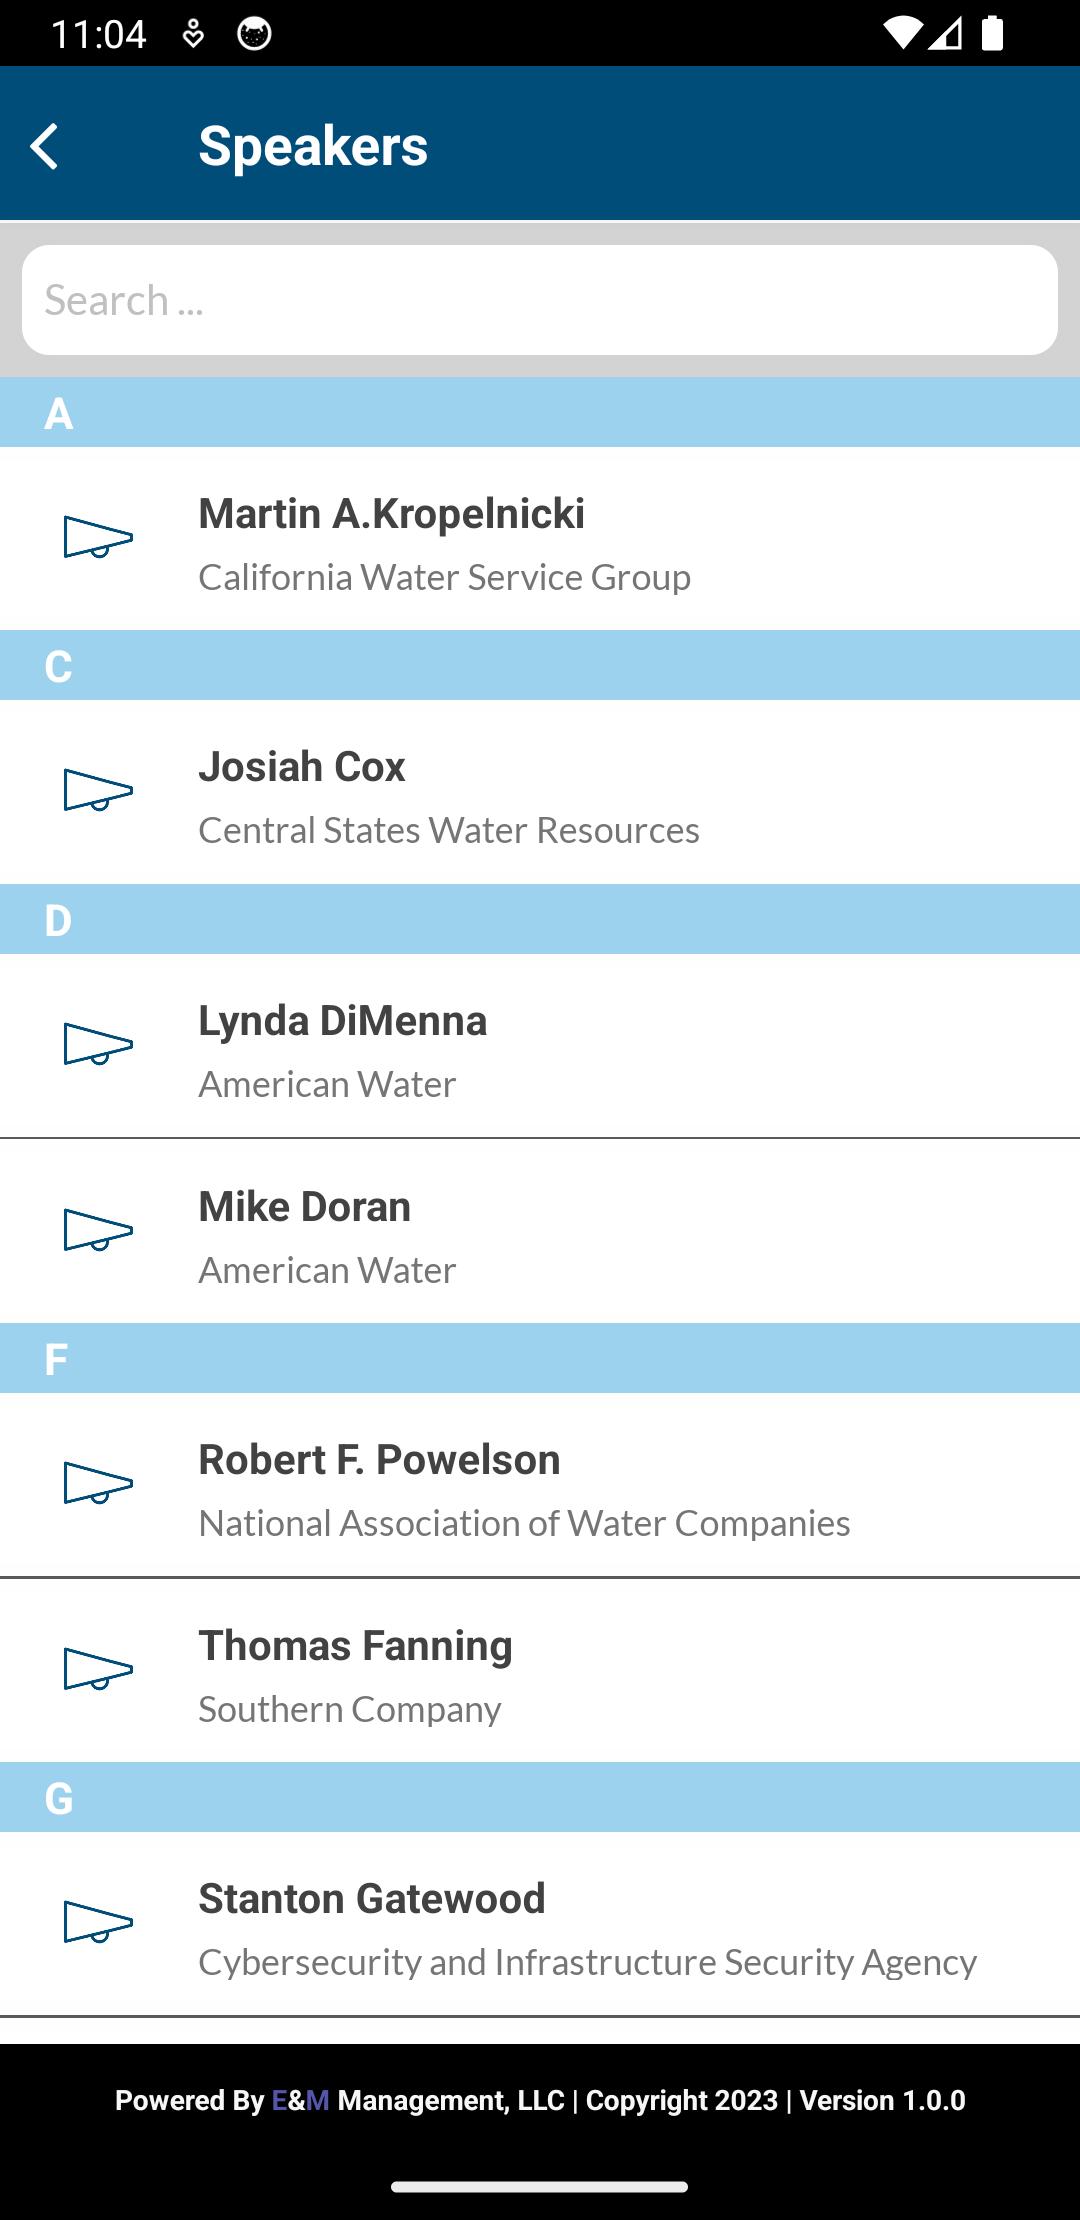Click the megaphone icon beside Josiah Cox
The image size is (1080, 2220).
[98, 790]
